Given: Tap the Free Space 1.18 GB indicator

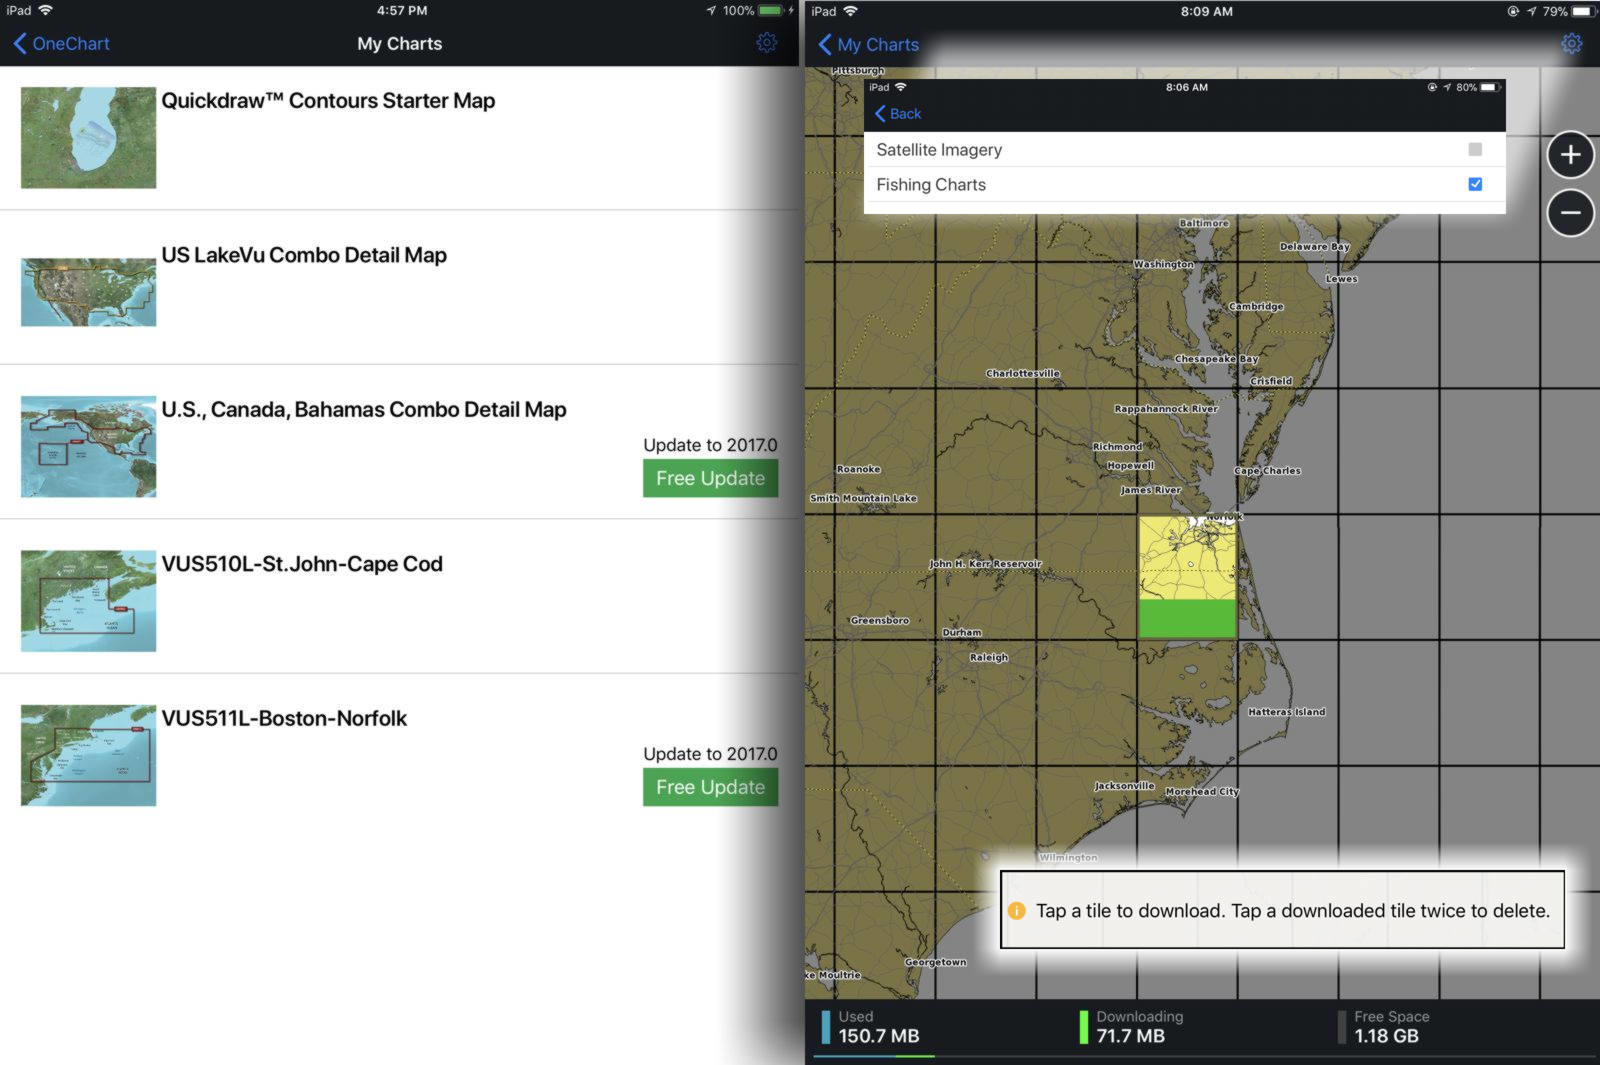Looking at the screenshot, I should (1384, 1027).
